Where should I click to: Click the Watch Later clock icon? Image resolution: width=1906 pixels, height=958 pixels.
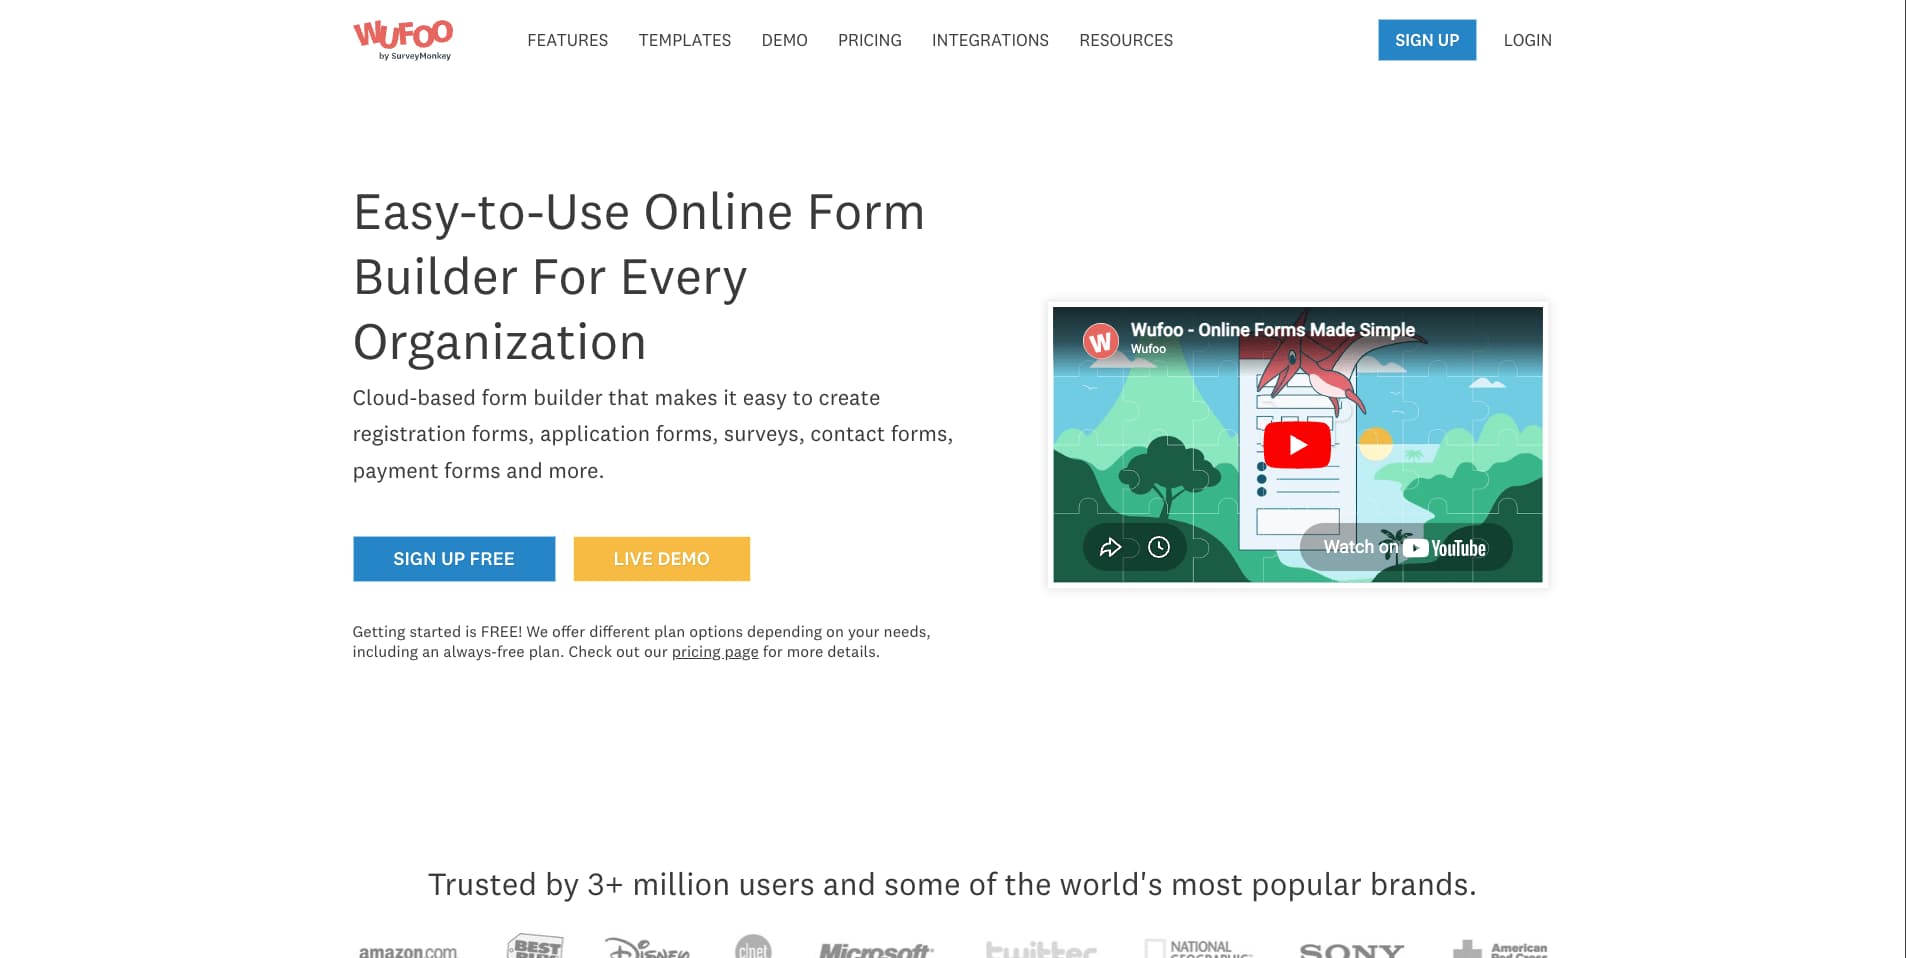click(x=1159, y=547)
